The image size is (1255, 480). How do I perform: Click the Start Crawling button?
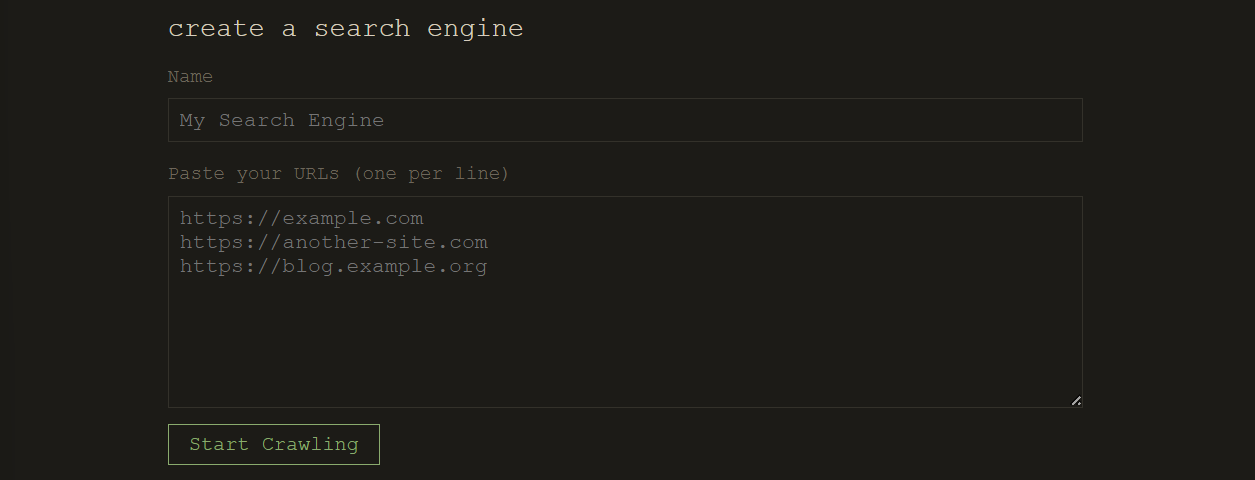pos(273,444)
